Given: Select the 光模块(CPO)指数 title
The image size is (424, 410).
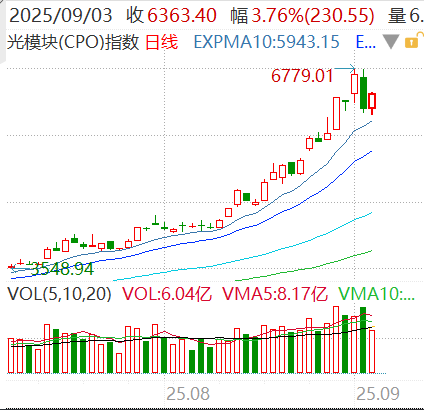Looking at the screenshot, I should tap(73, 42).
